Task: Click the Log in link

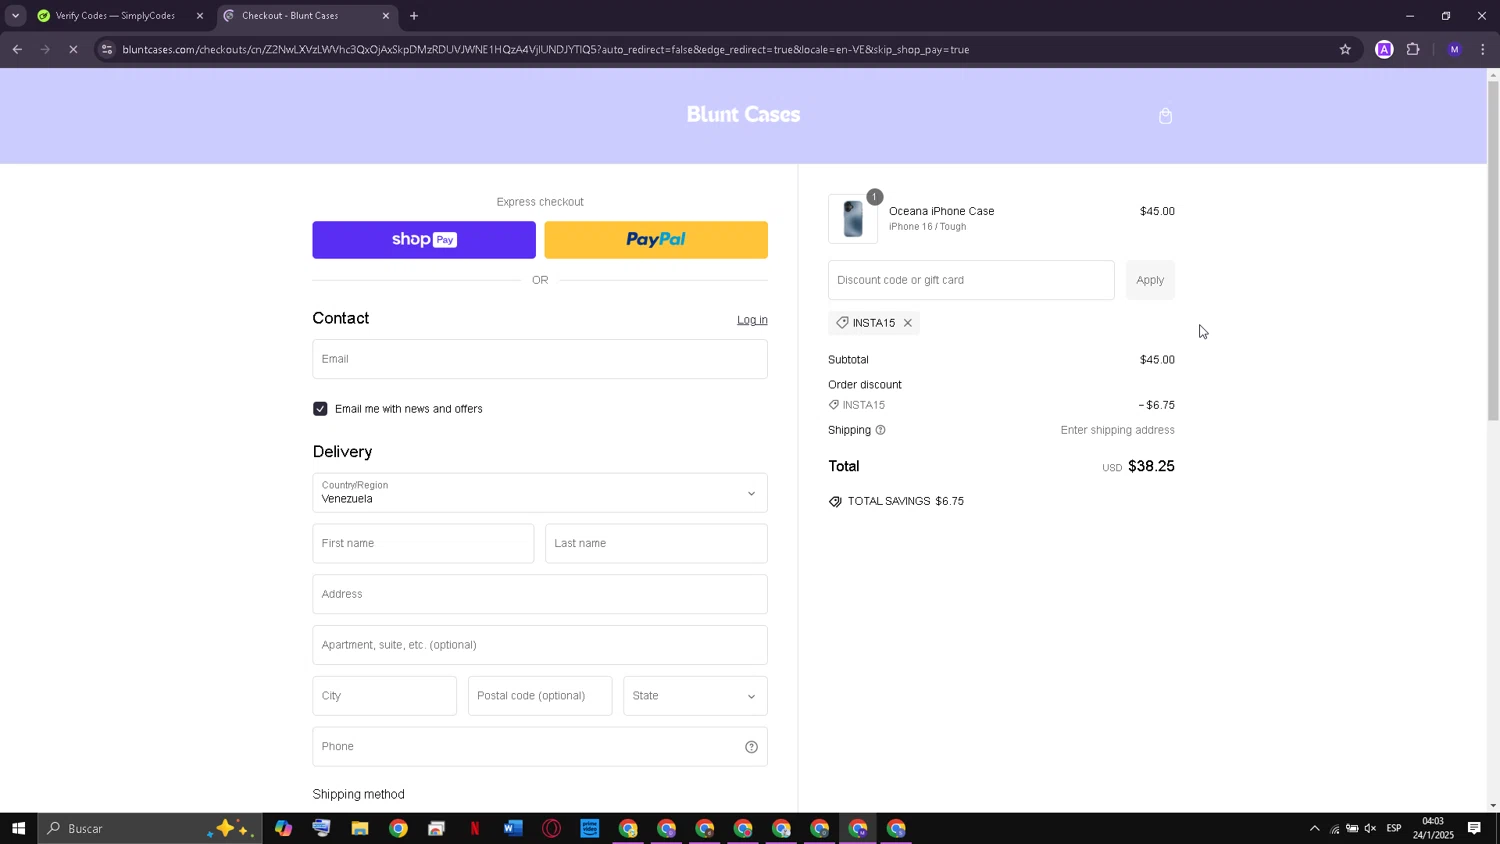Action: [752, 320]
